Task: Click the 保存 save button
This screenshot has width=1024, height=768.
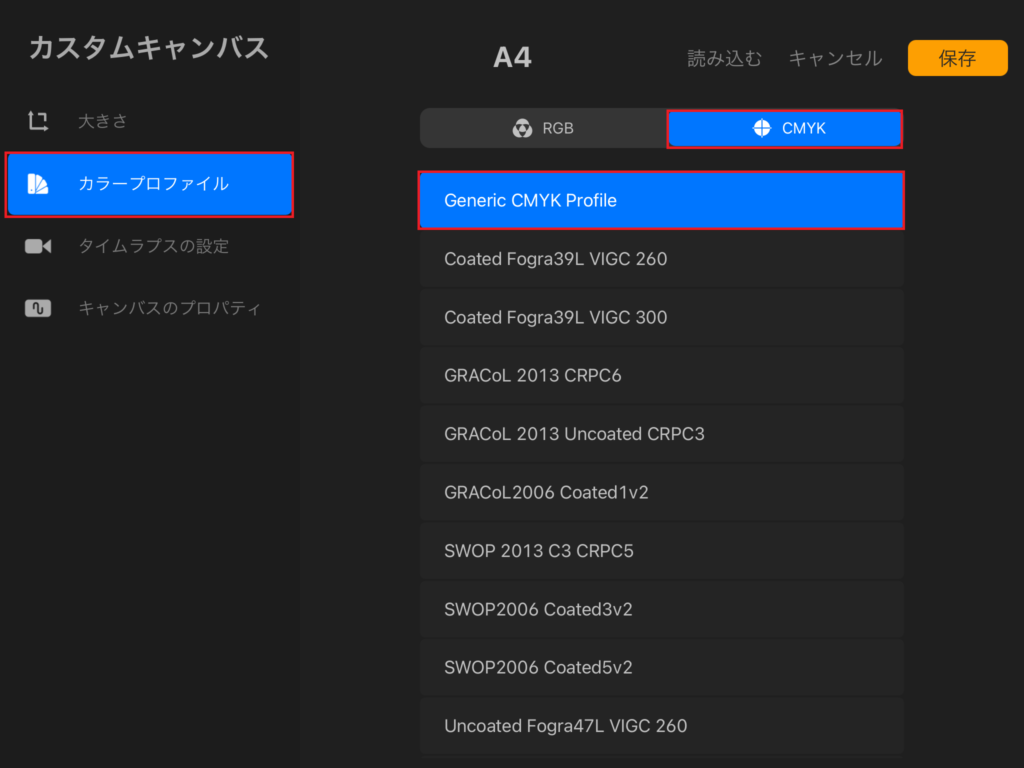Action: coord(957,58)
